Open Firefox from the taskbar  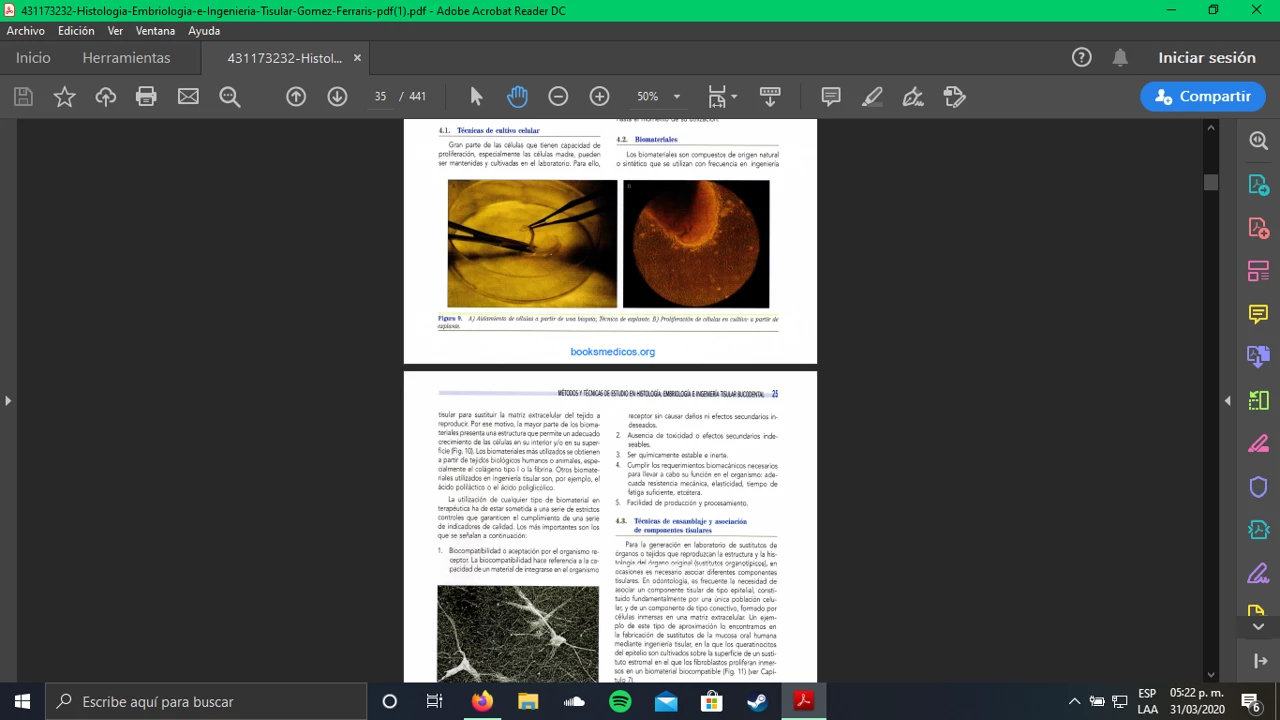482,702
